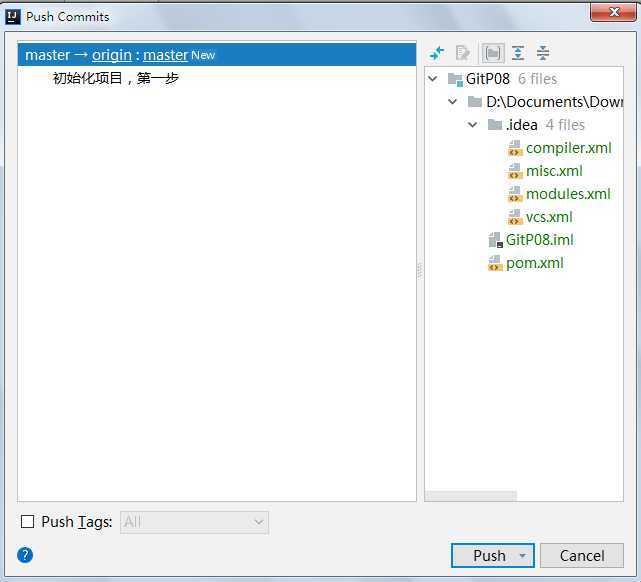Collapse the .idea folder node
The image size is (641, 582).
473,124
